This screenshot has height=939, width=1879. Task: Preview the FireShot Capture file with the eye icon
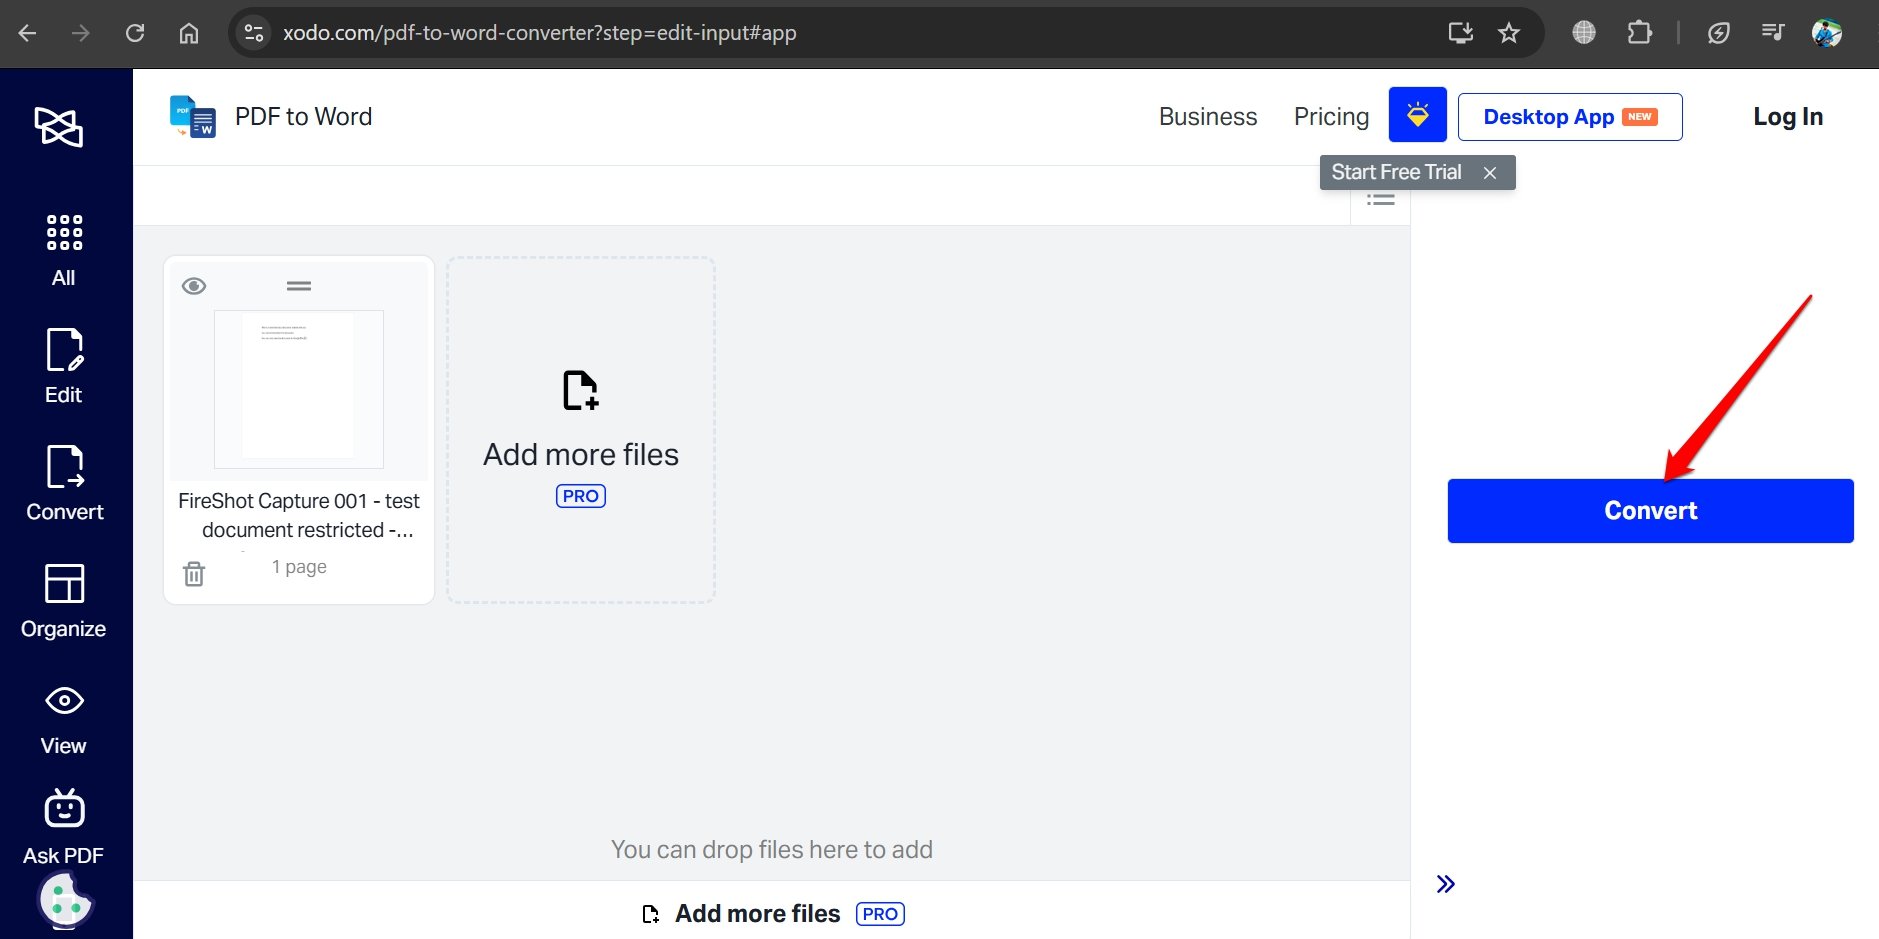click(194, 286)
